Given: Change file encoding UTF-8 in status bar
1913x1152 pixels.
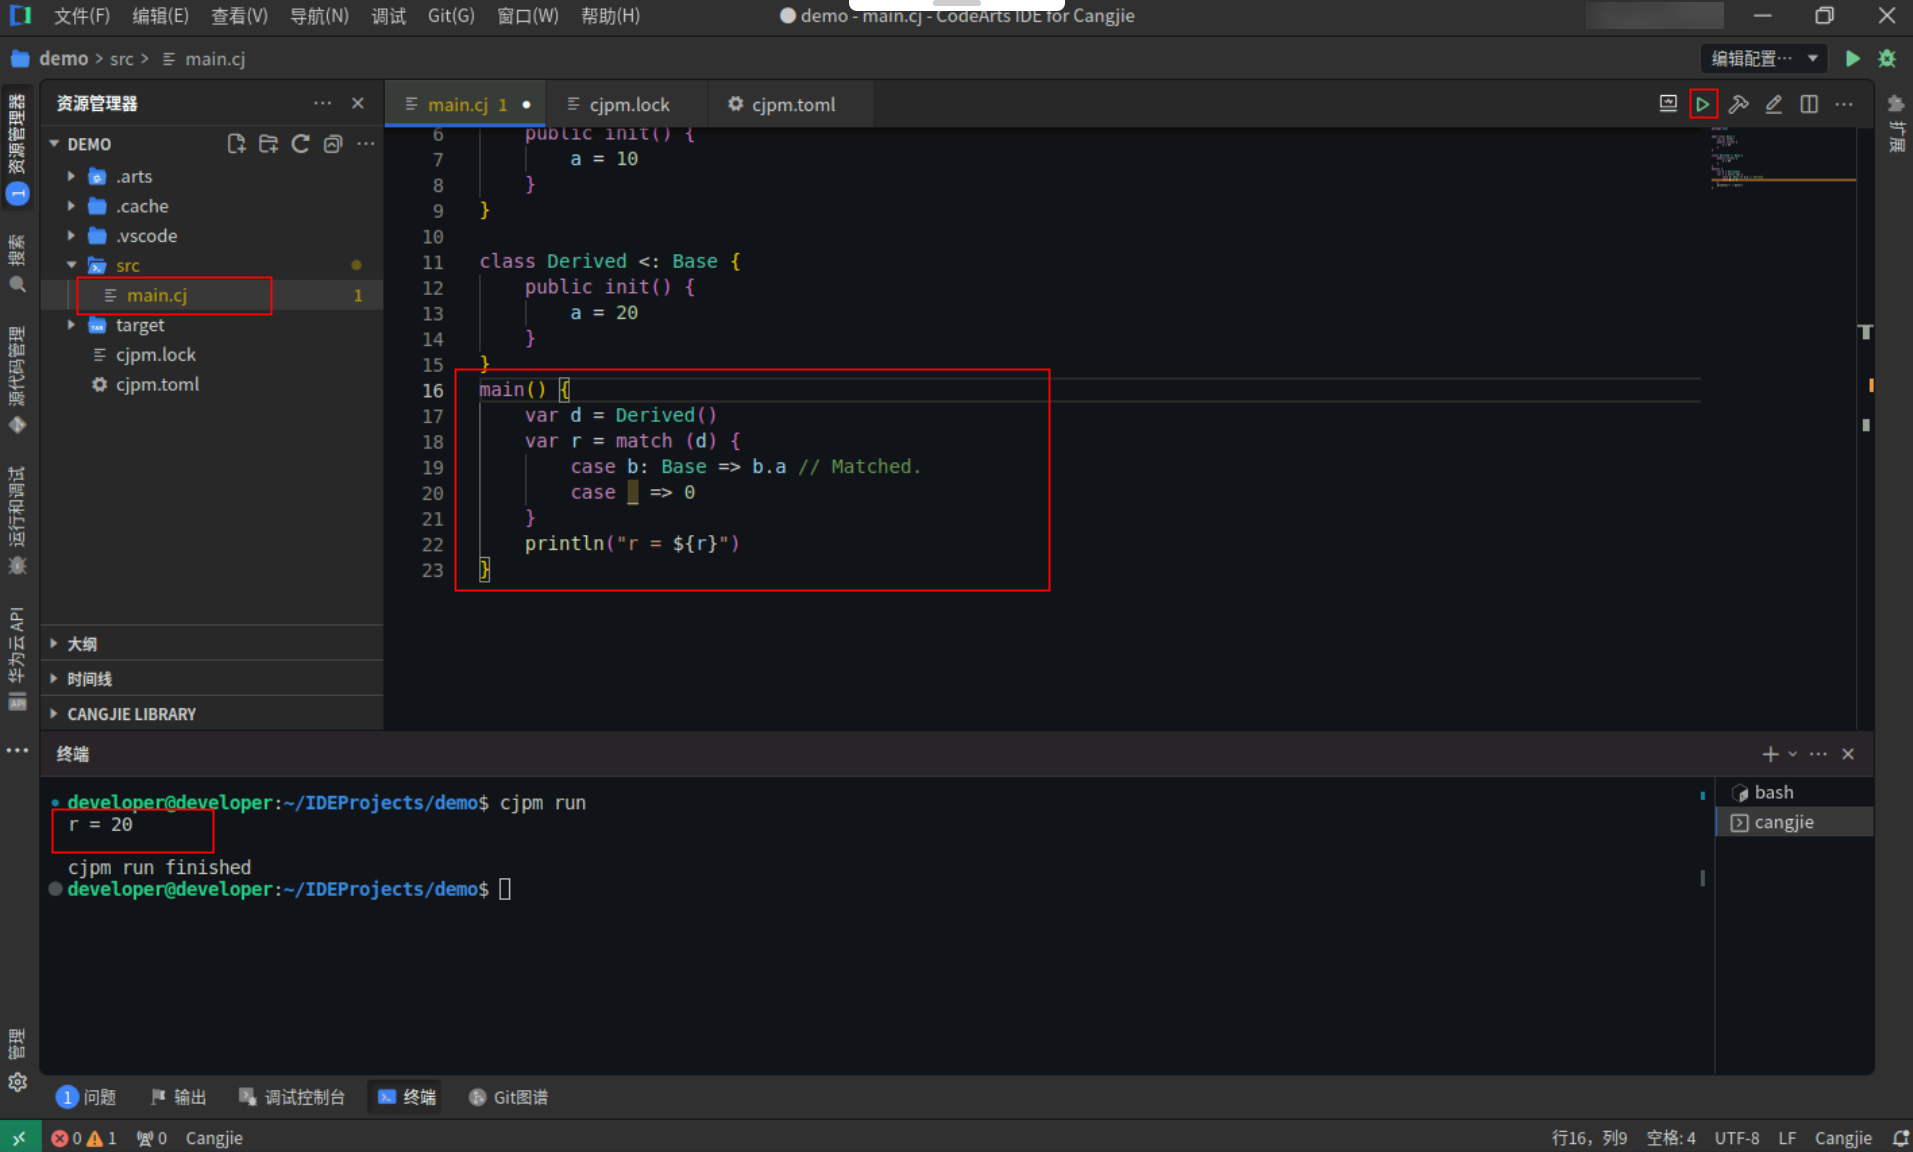Looking at the screenshot, I should (x=1736, y=1138).
